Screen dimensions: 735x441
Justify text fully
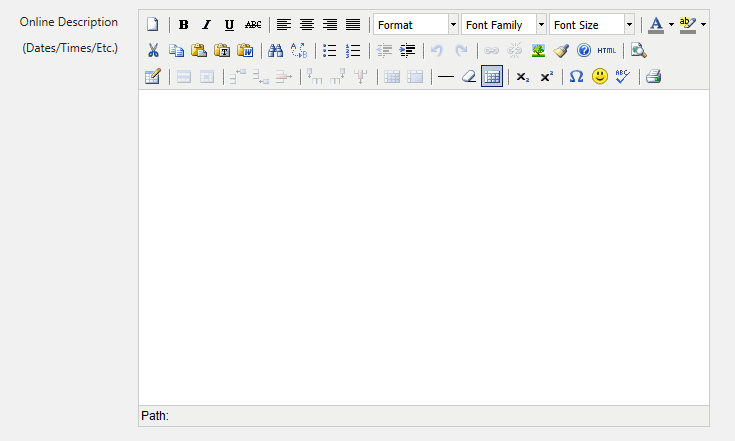point(352,24)
